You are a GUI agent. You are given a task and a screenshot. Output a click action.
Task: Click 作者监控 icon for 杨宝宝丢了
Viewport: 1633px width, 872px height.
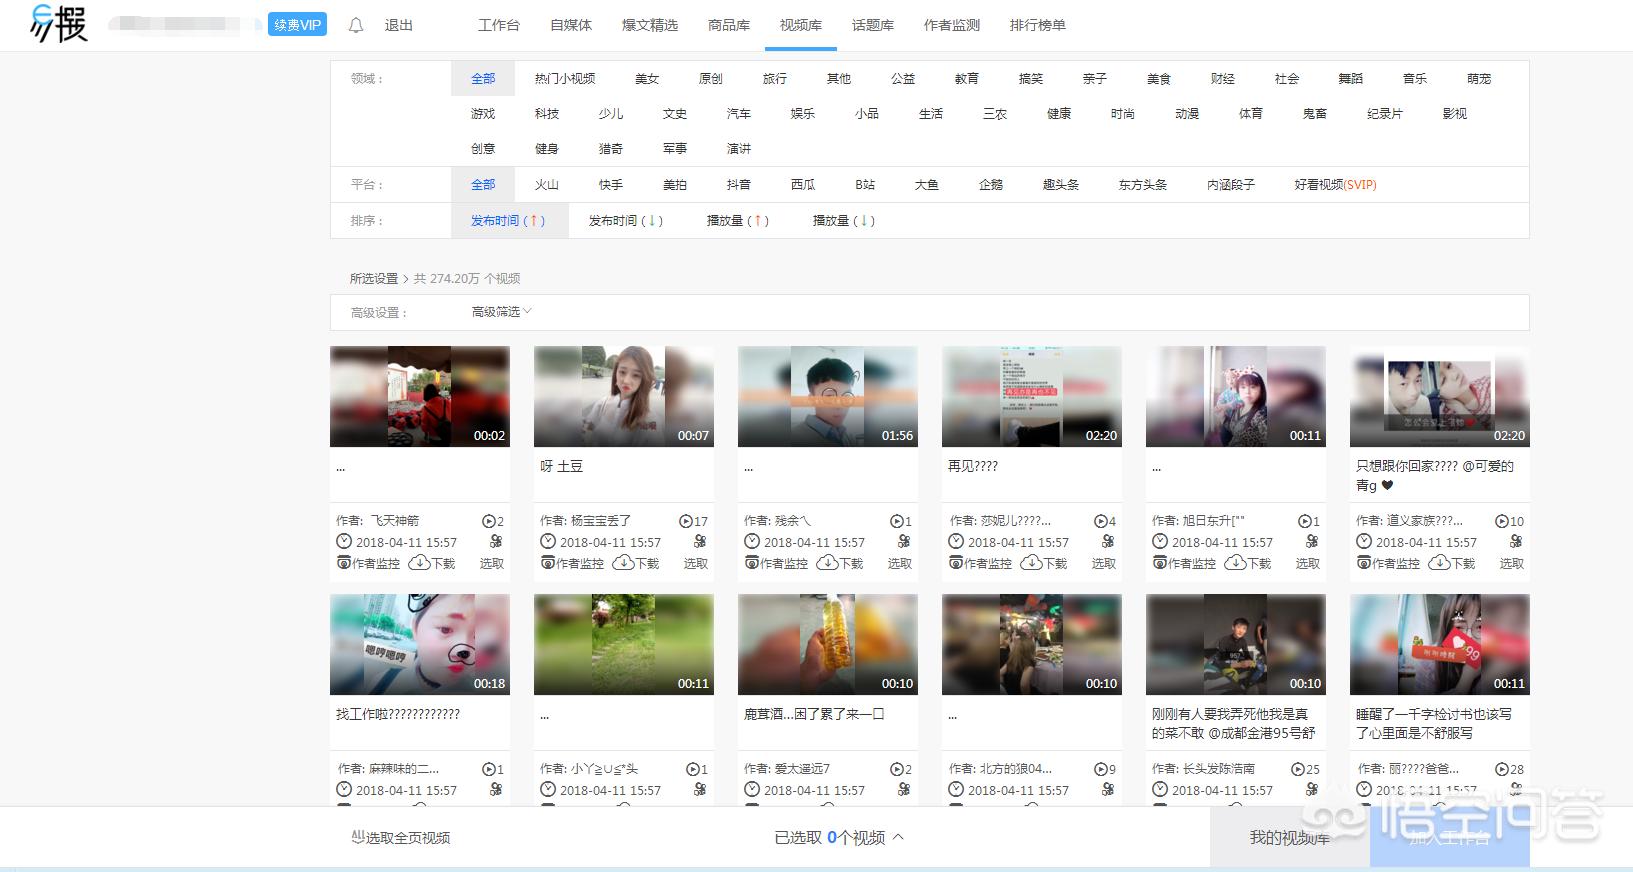(548, 563)
